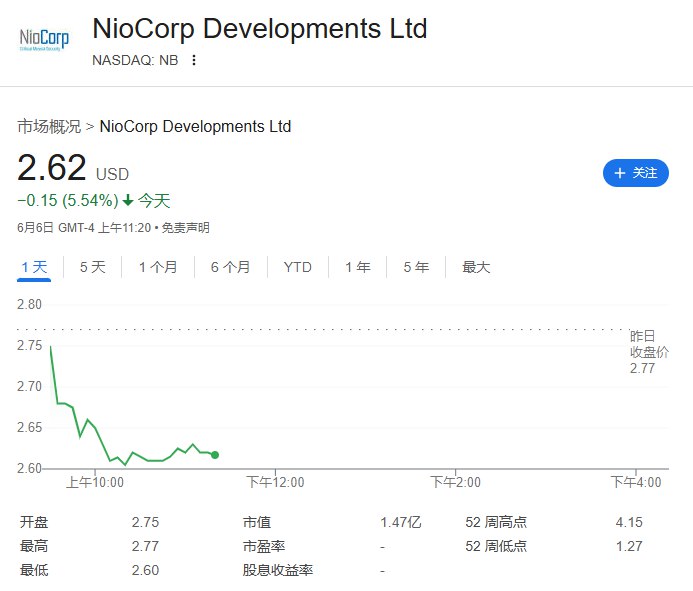The height and width of the screenshot is (591, 693).
Task: Click the NASDAQ: NB ticker text
Action: 135,60
